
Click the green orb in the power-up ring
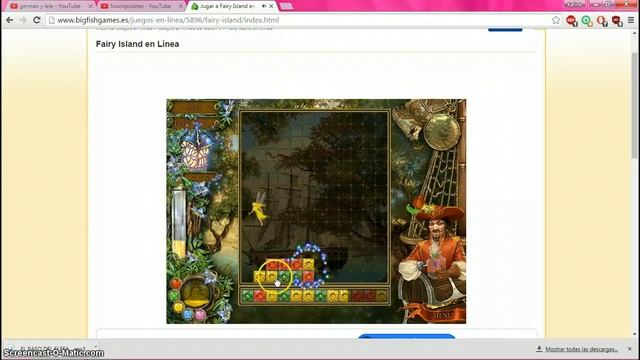pos(174,296)
